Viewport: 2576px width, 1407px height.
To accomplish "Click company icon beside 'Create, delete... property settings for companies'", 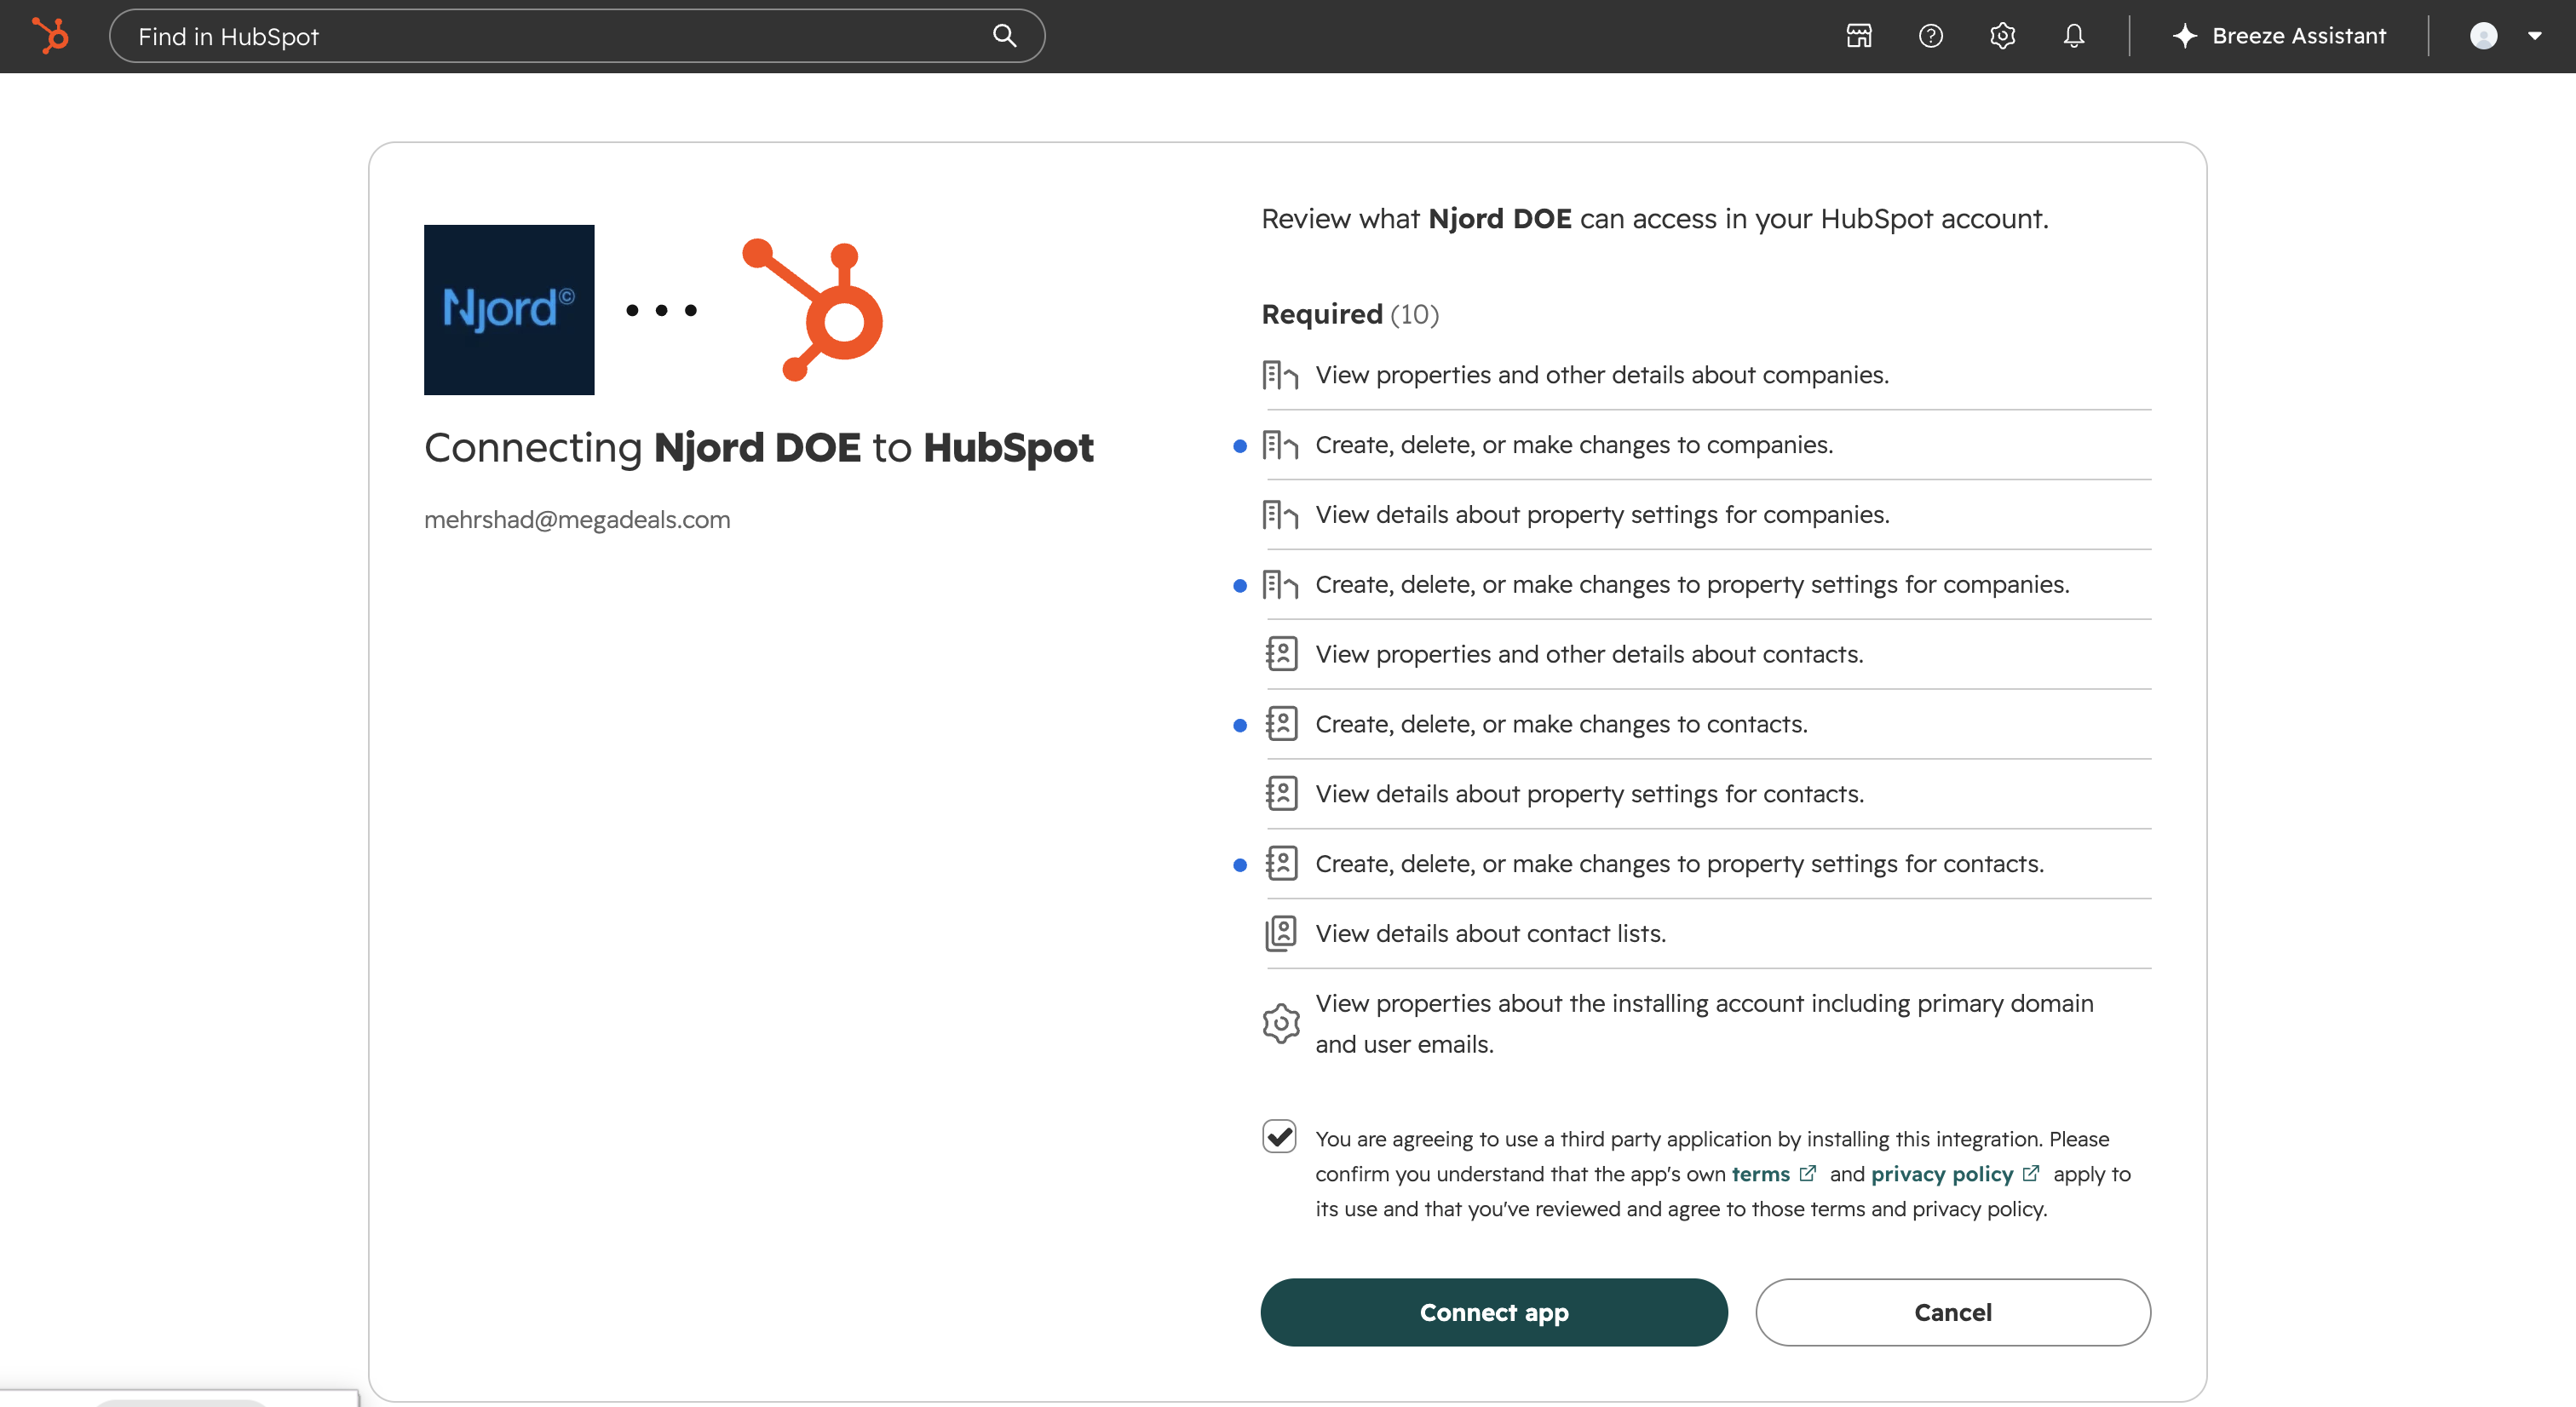I will [1280, 585].
